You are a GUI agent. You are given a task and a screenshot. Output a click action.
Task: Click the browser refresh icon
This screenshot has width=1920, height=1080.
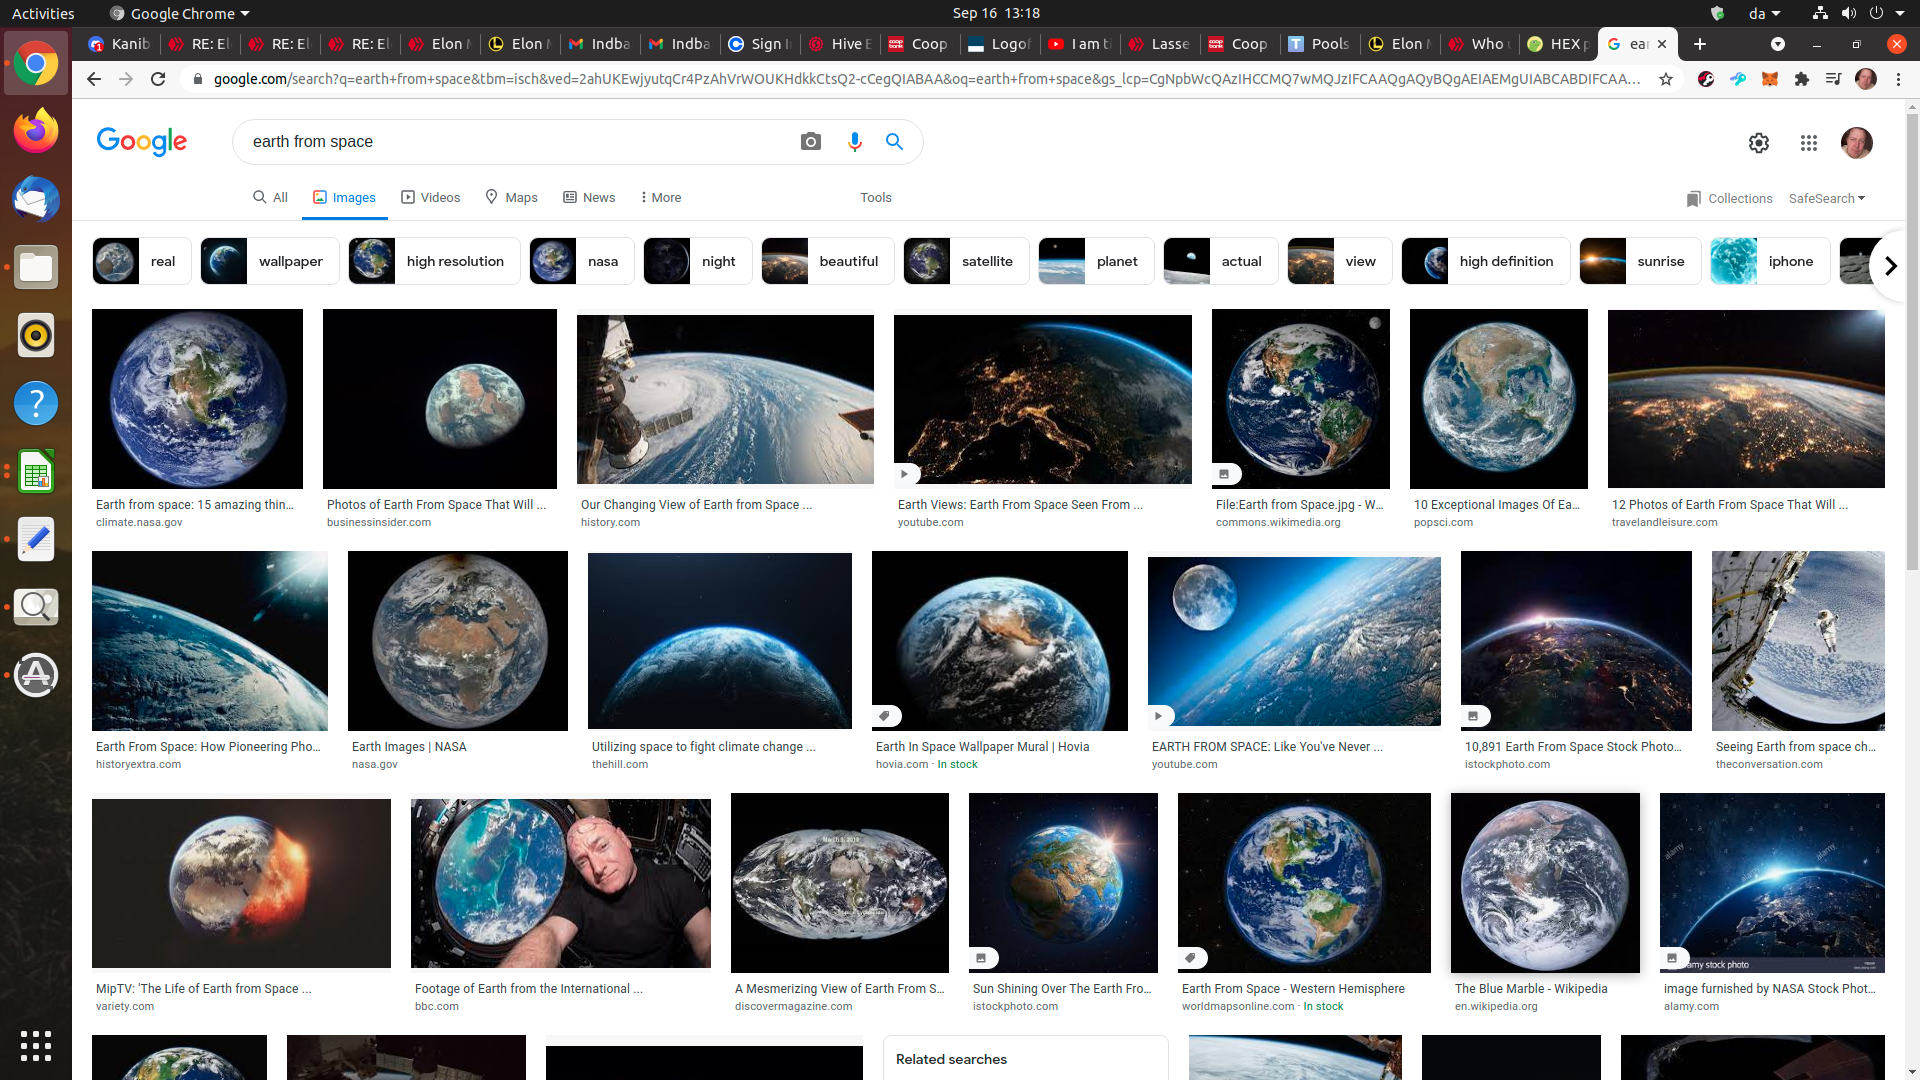[158, 78]
